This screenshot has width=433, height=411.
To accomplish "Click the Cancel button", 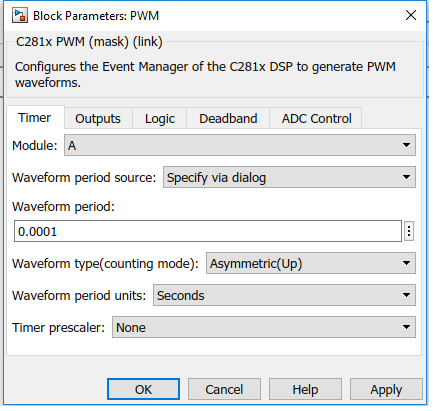I will (x=224, y=389).
